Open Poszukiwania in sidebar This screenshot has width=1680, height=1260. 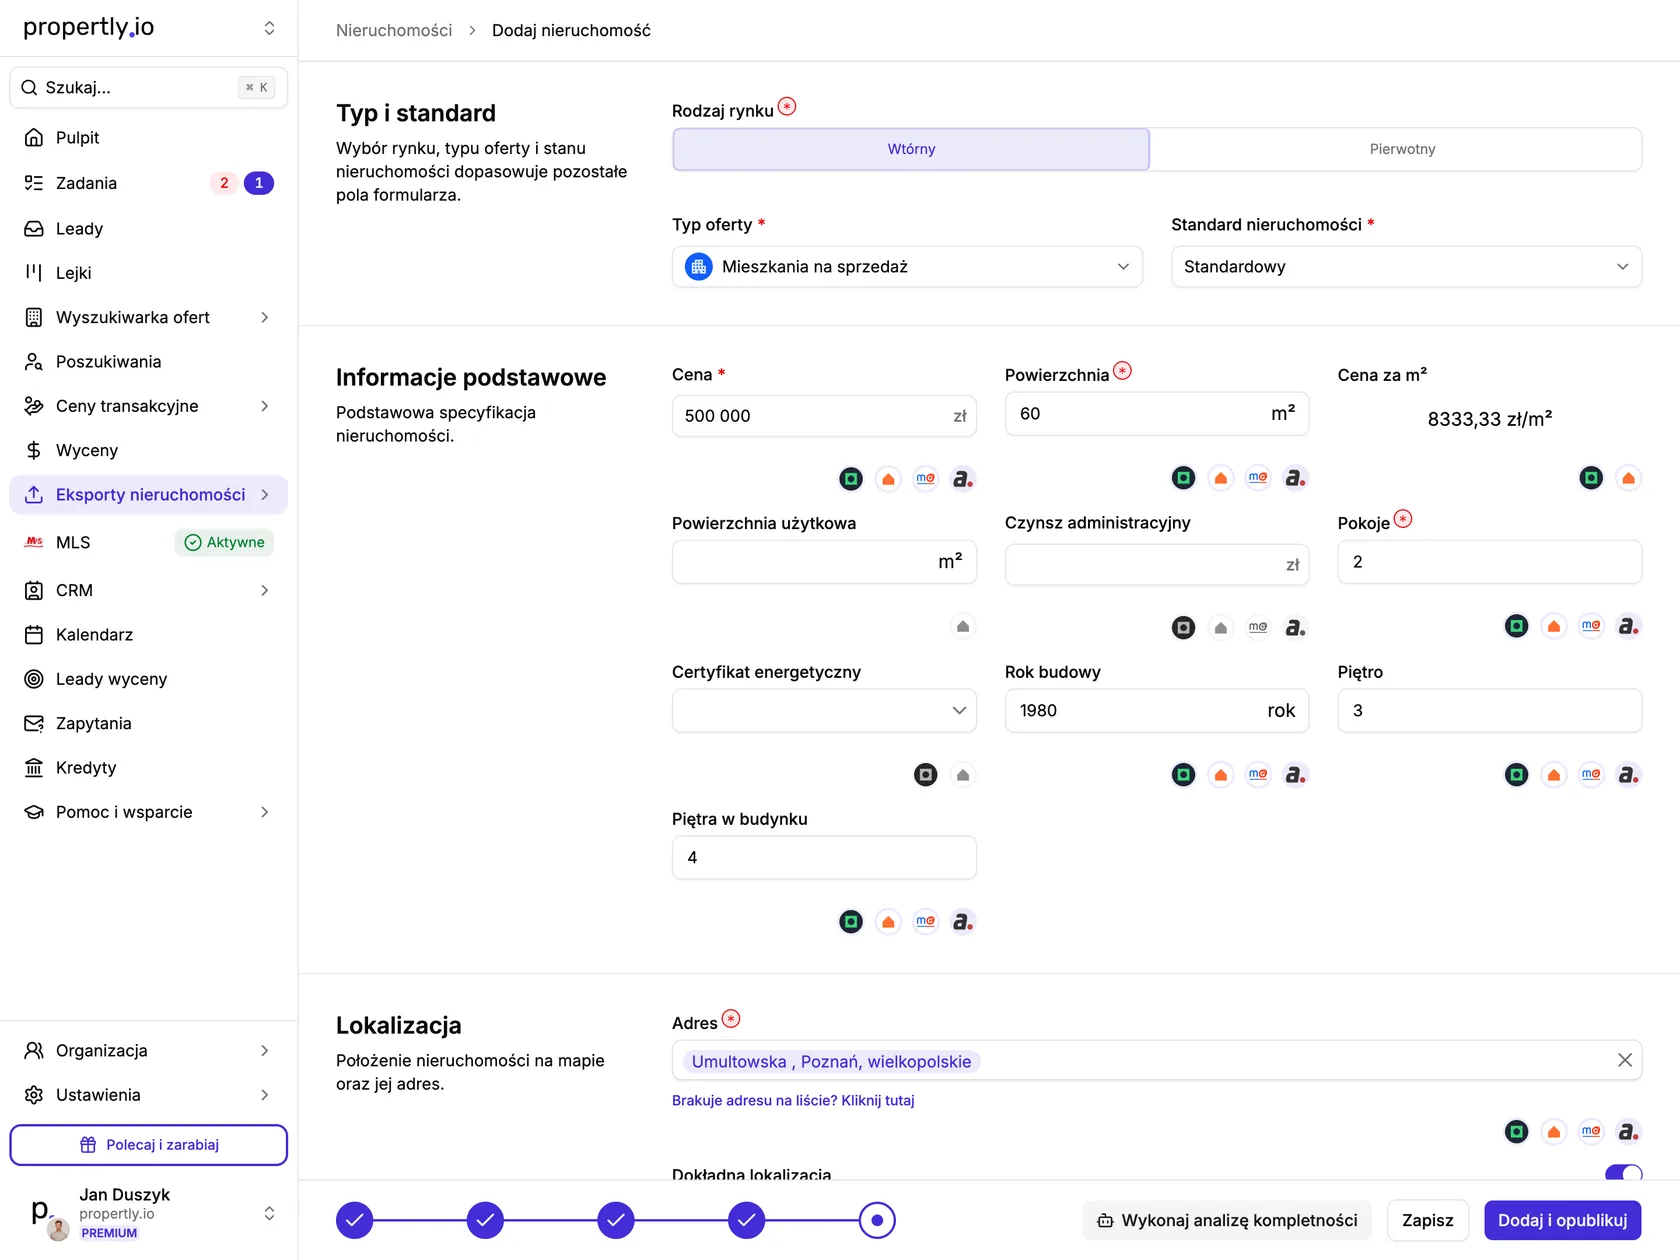(x=148, y=362)
